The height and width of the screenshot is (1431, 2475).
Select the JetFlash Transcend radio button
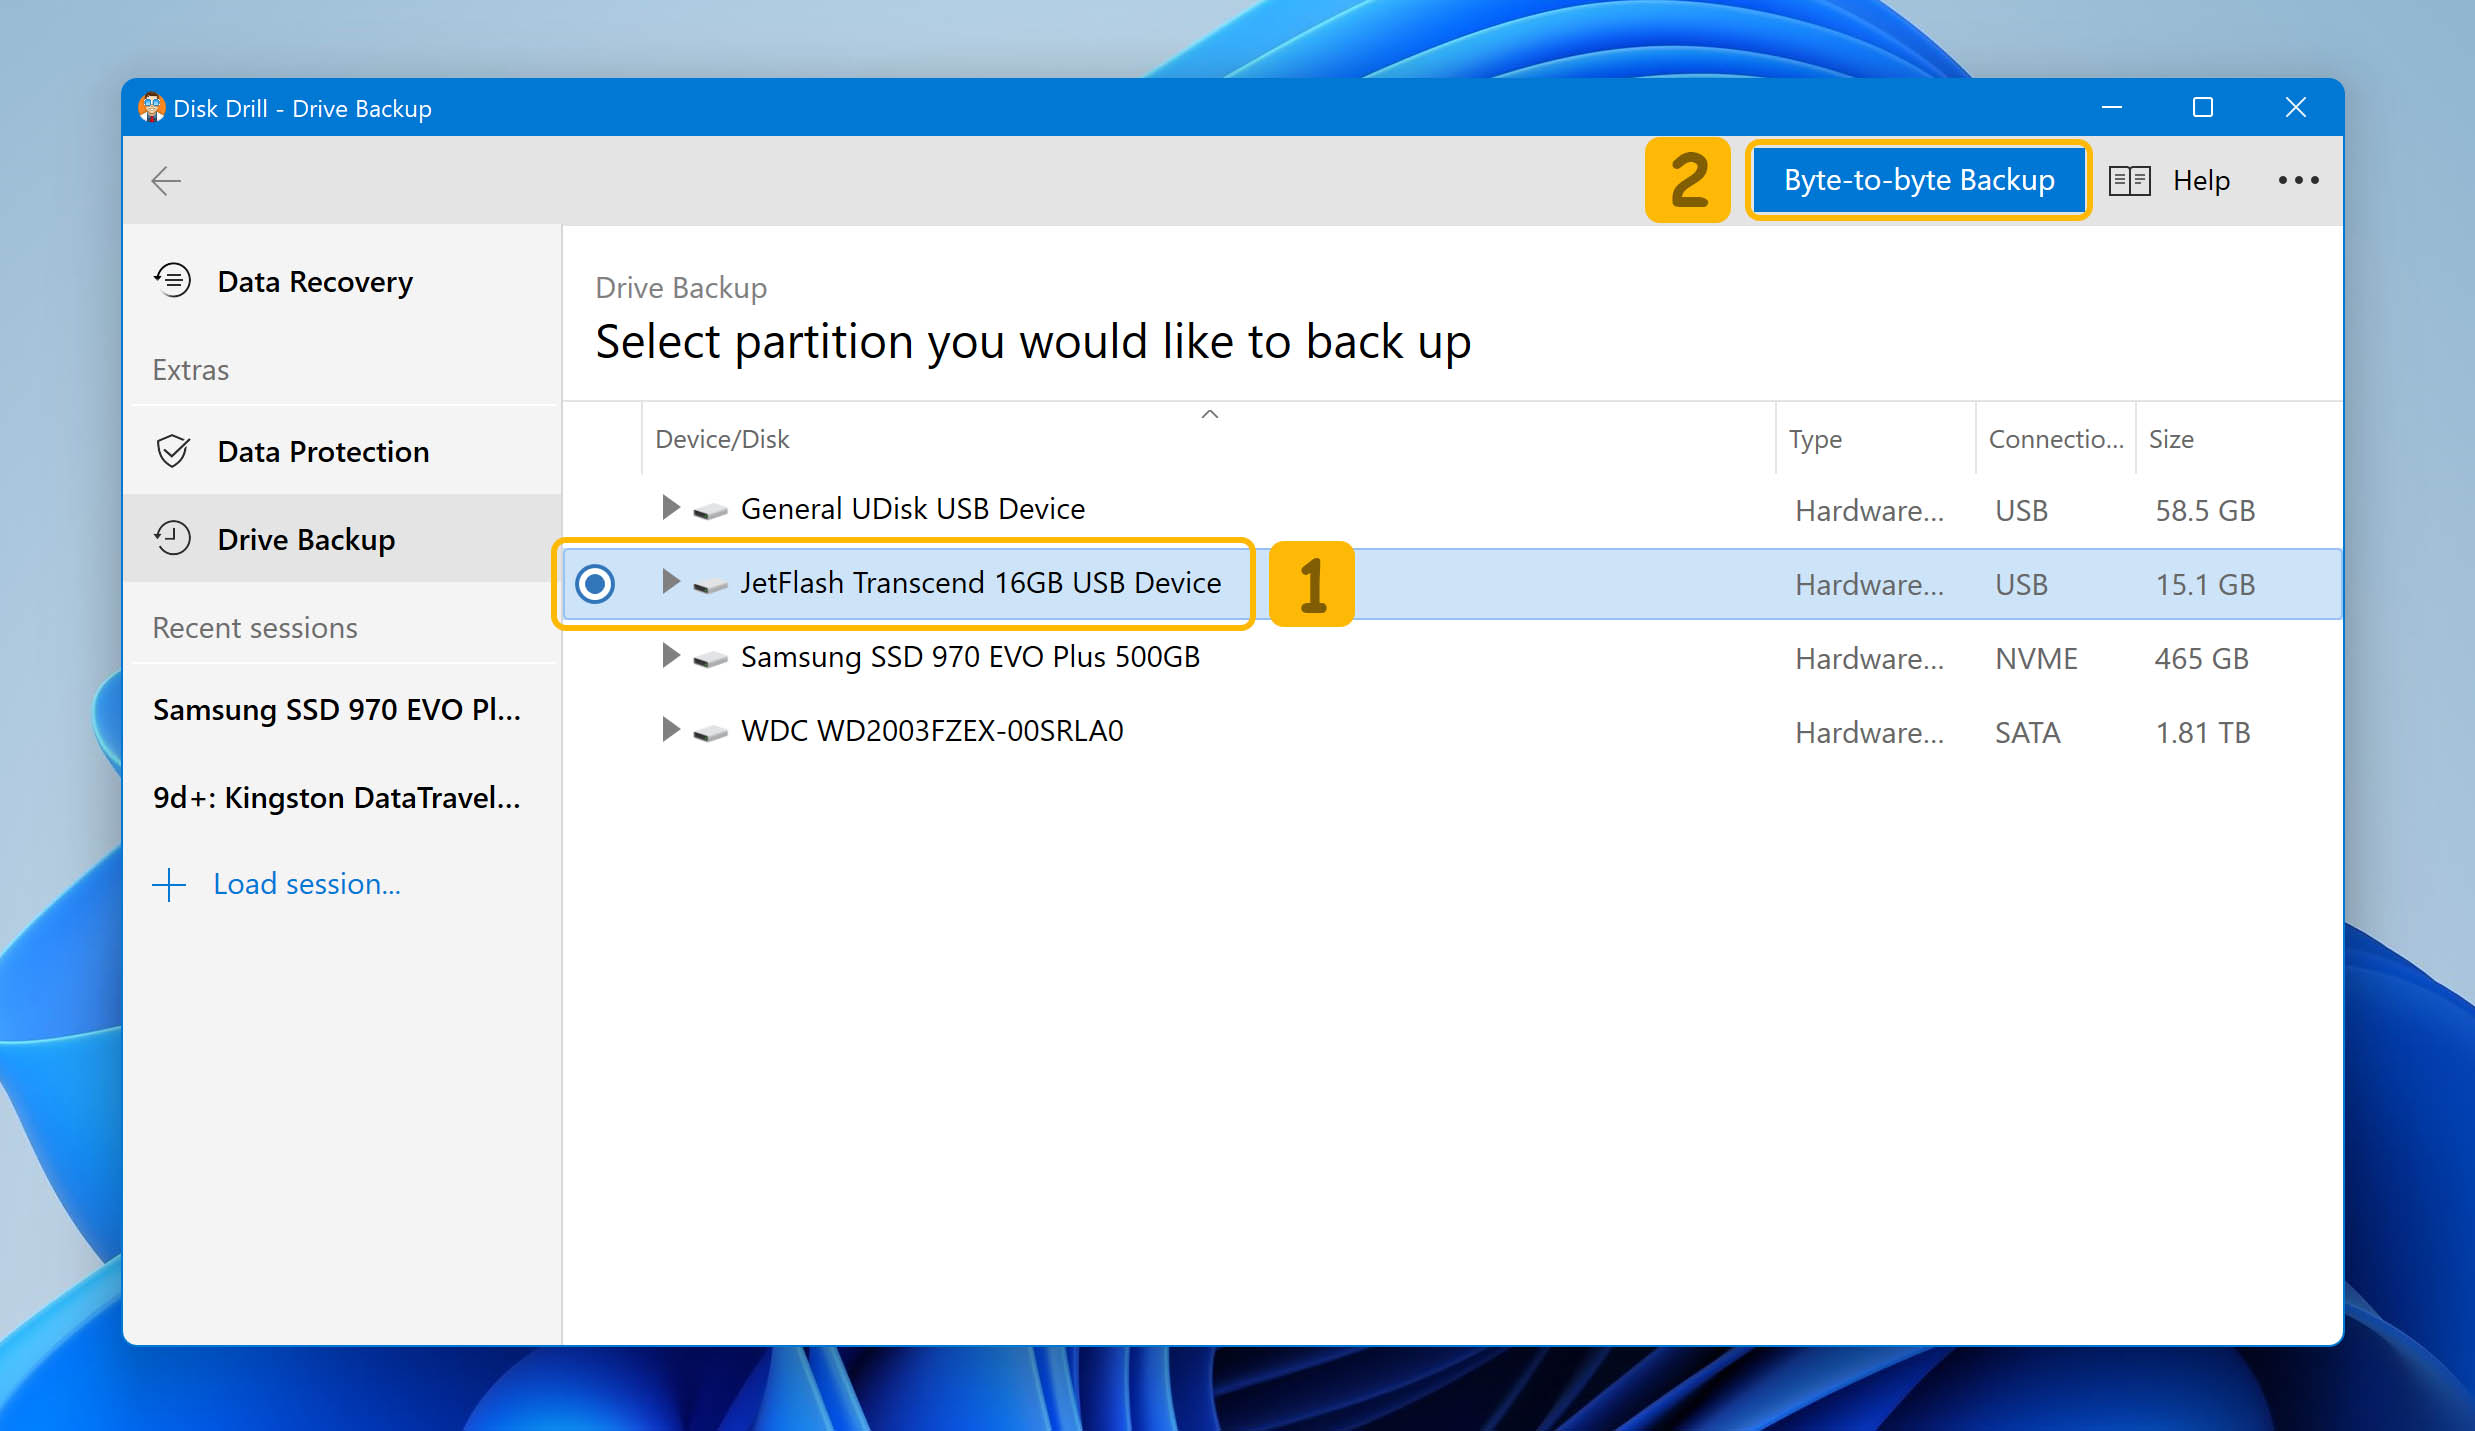click(x=595, y=583)
